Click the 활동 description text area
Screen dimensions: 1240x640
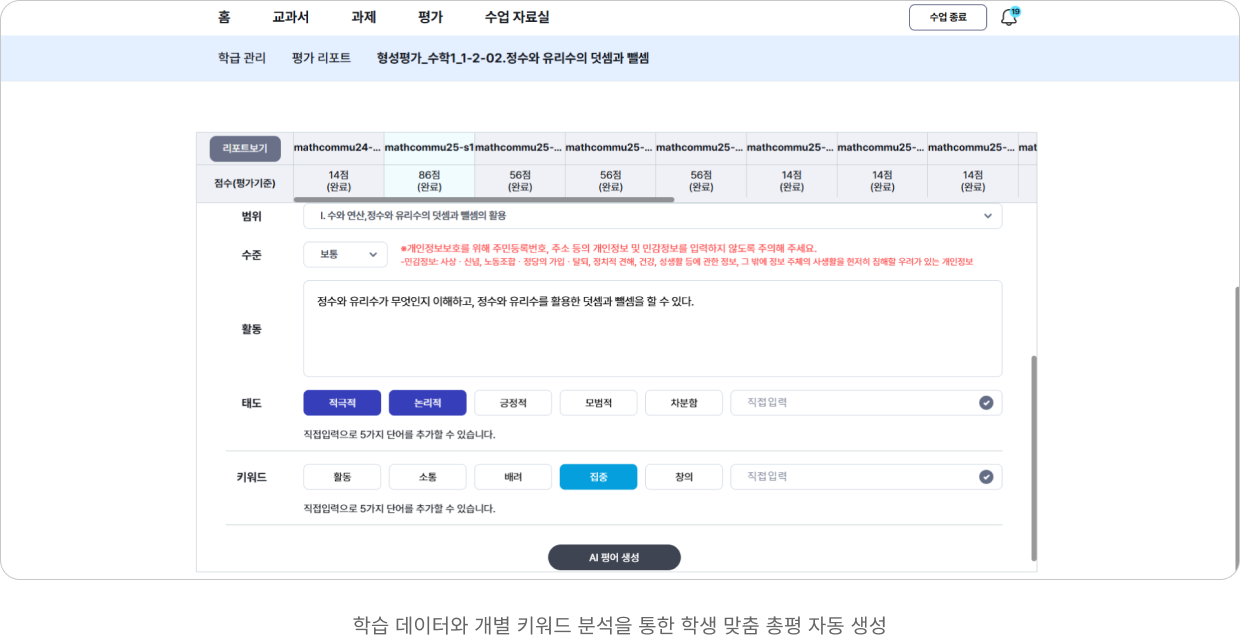point(652,328)
